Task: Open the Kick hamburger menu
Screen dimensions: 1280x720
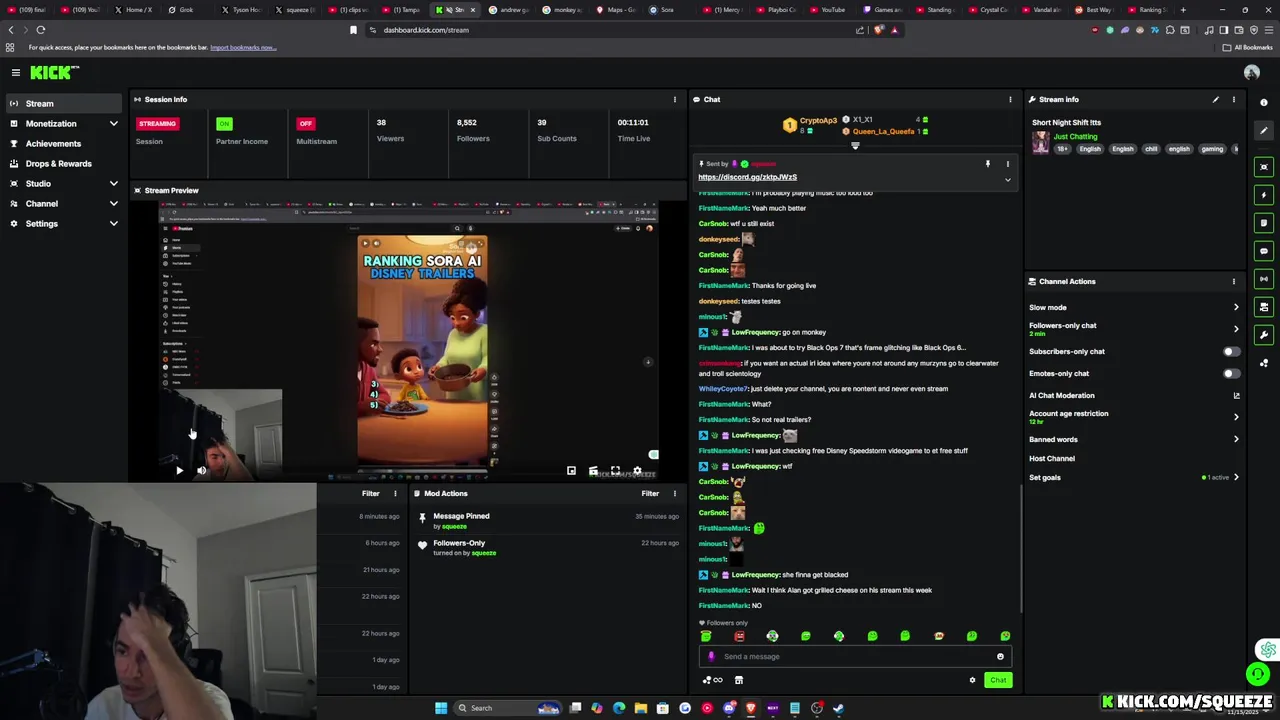Action: 16,72
